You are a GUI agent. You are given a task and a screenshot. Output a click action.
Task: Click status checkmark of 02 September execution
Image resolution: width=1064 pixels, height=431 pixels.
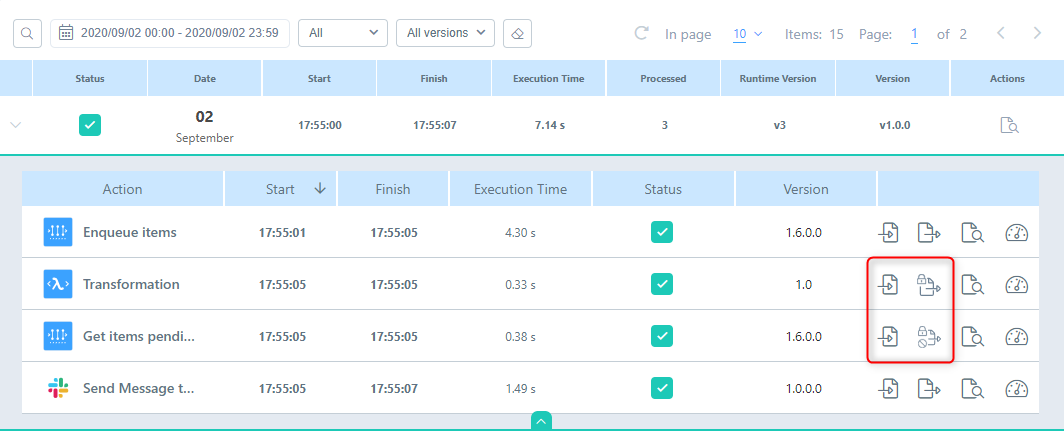tap(90, 126)
